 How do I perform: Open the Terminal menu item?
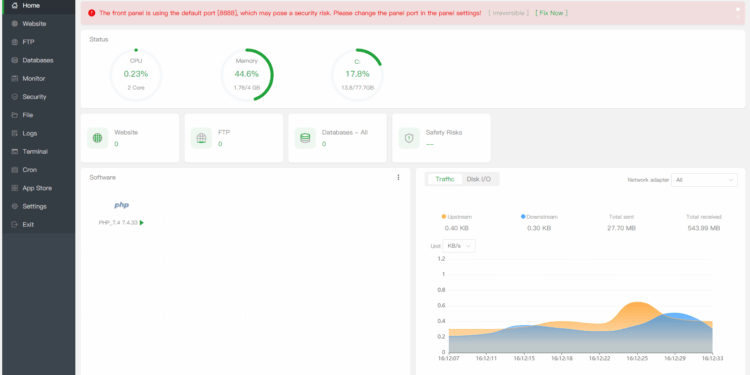click(39, 152)
